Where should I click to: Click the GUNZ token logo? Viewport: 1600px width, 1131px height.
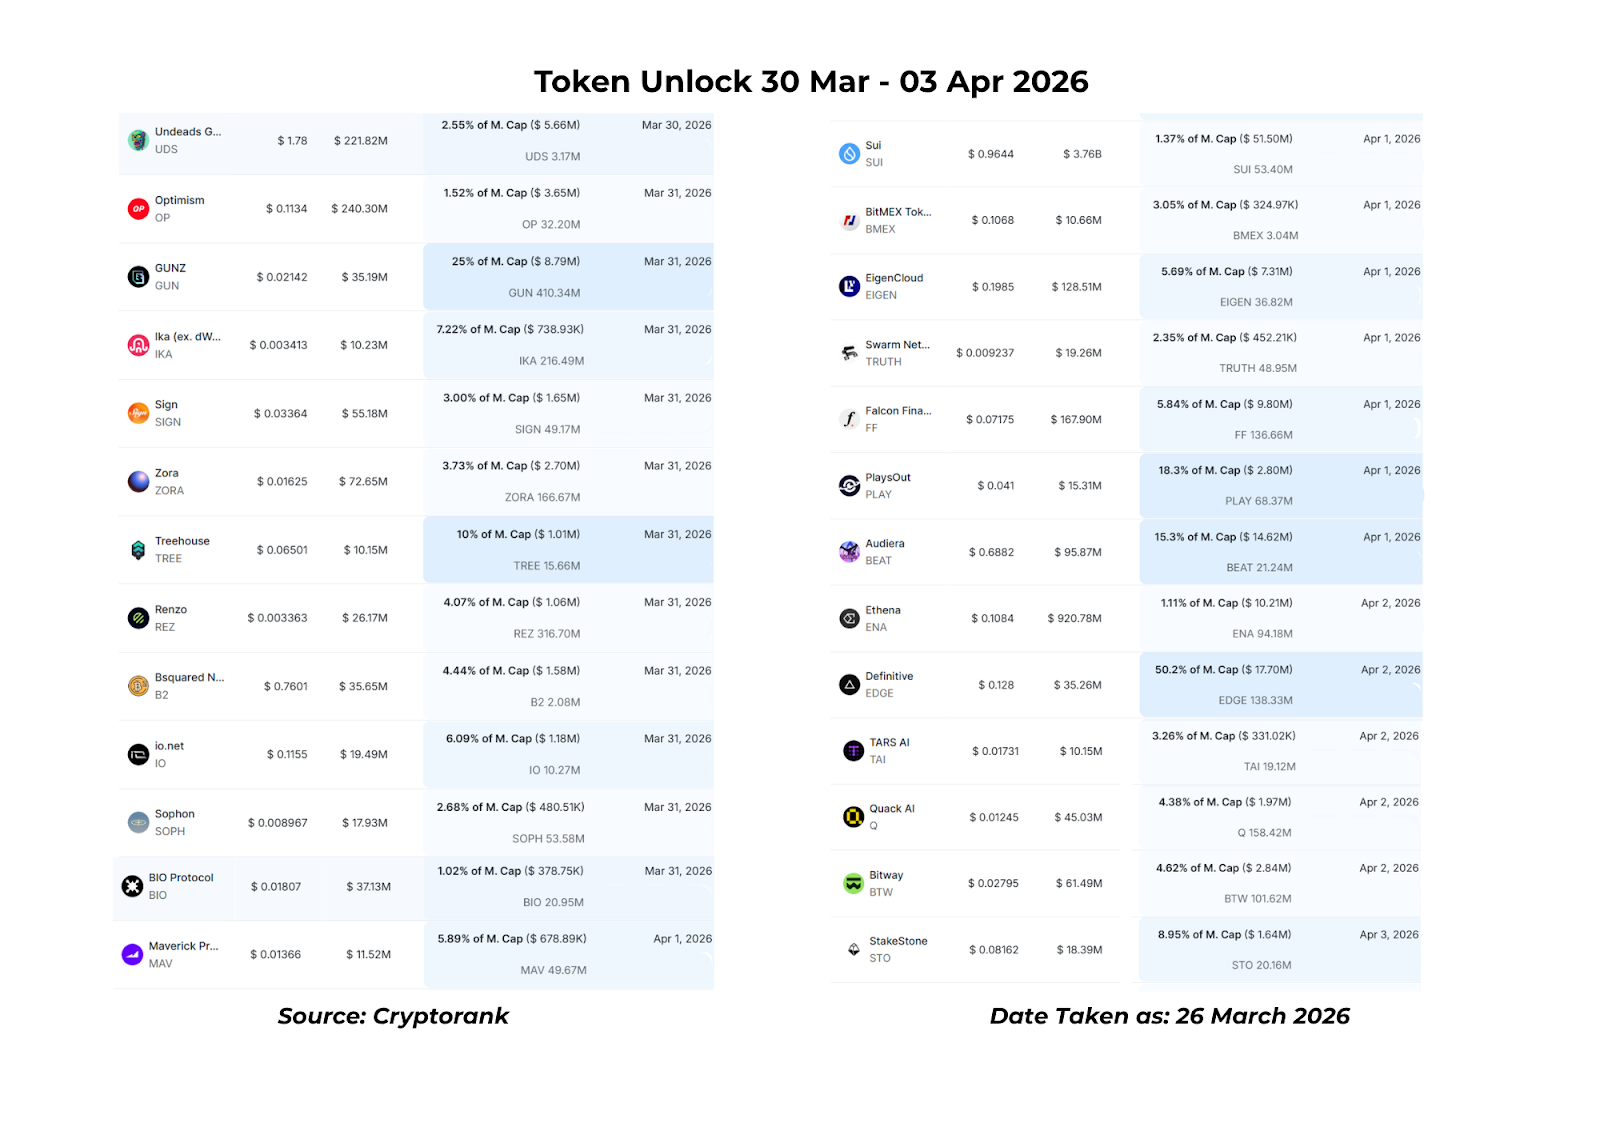[x=138, y=277]
